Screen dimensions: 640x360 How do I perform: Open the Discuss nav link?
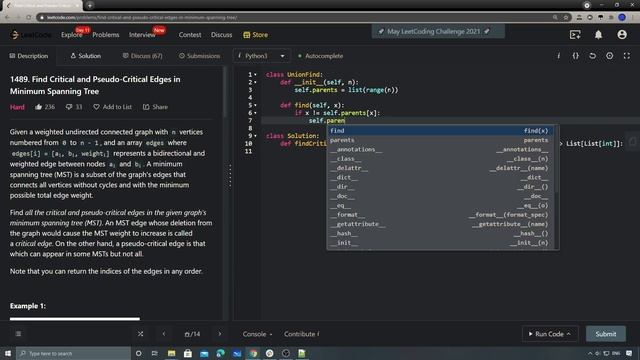(x=222, y=35)
